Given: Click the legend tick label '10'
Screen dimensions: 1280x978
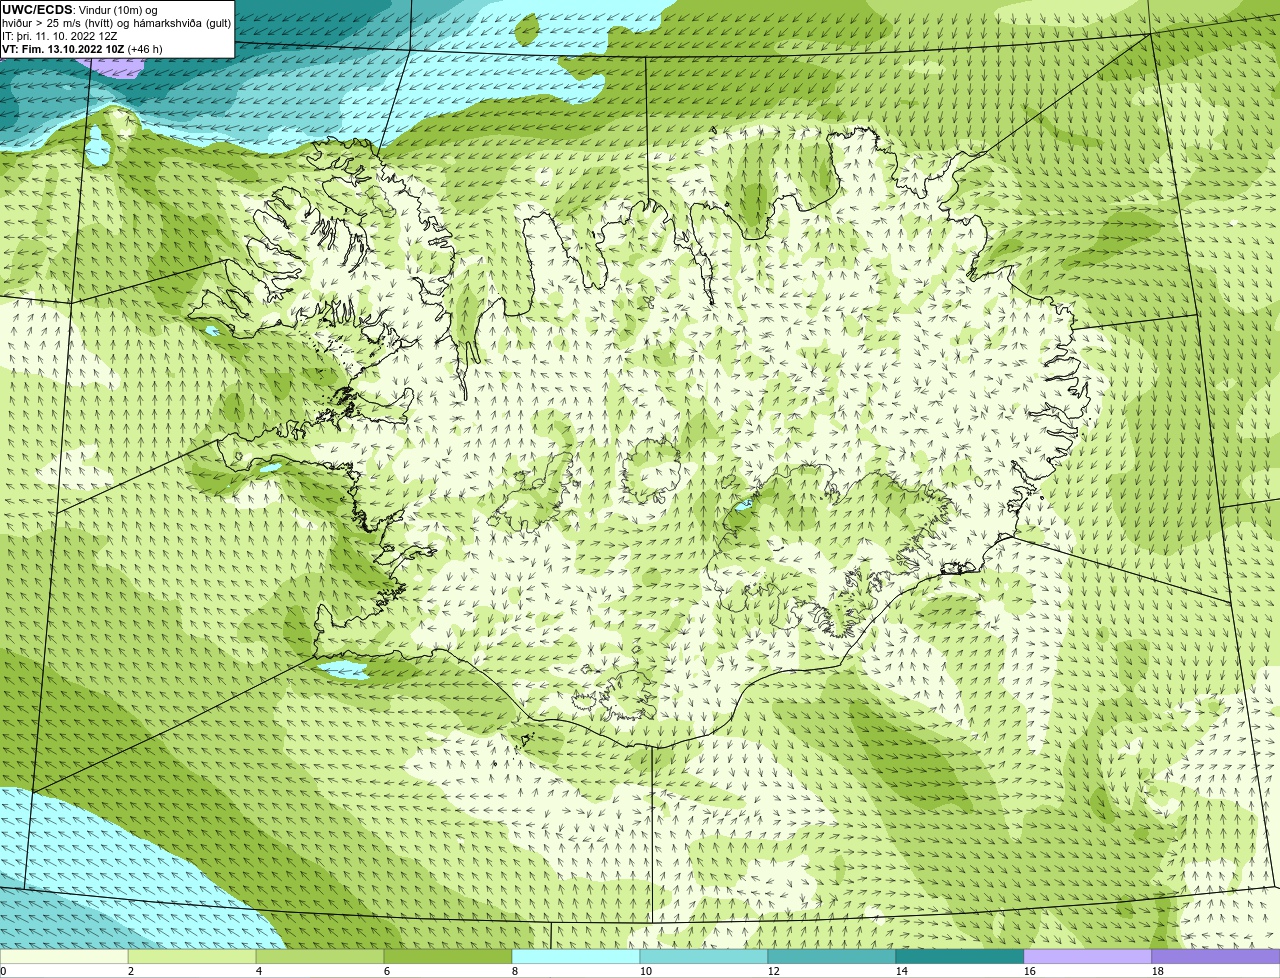Looking at the screenshot, I should pos(646,971).
